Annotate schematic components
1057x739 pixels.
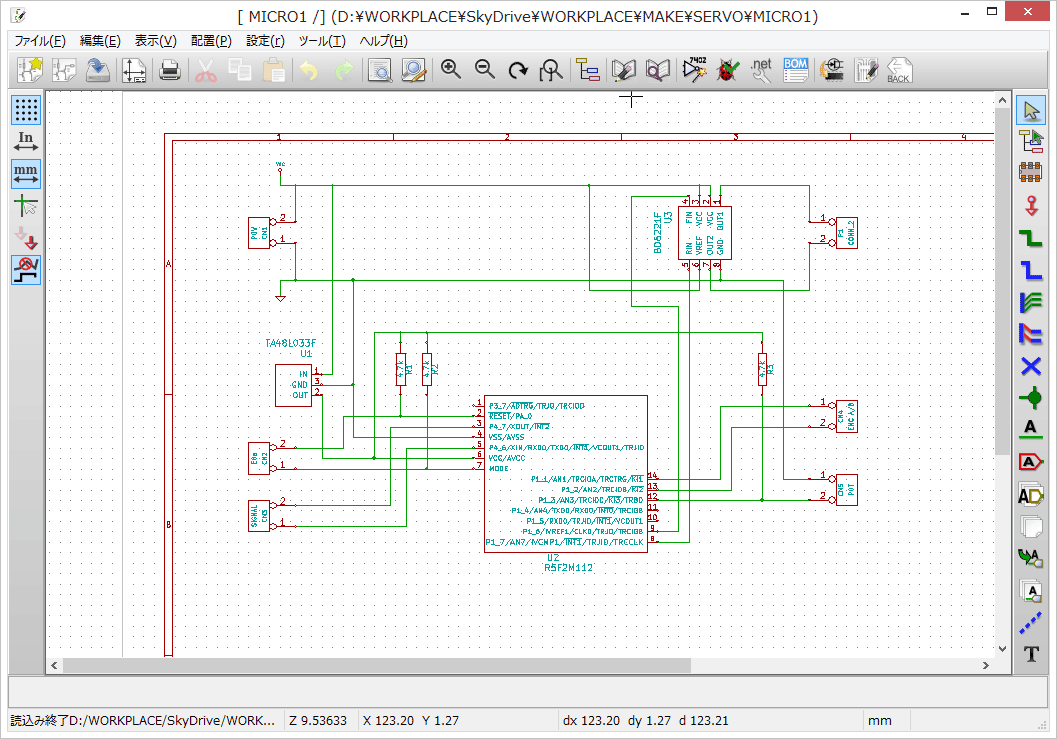pos(694,70)
